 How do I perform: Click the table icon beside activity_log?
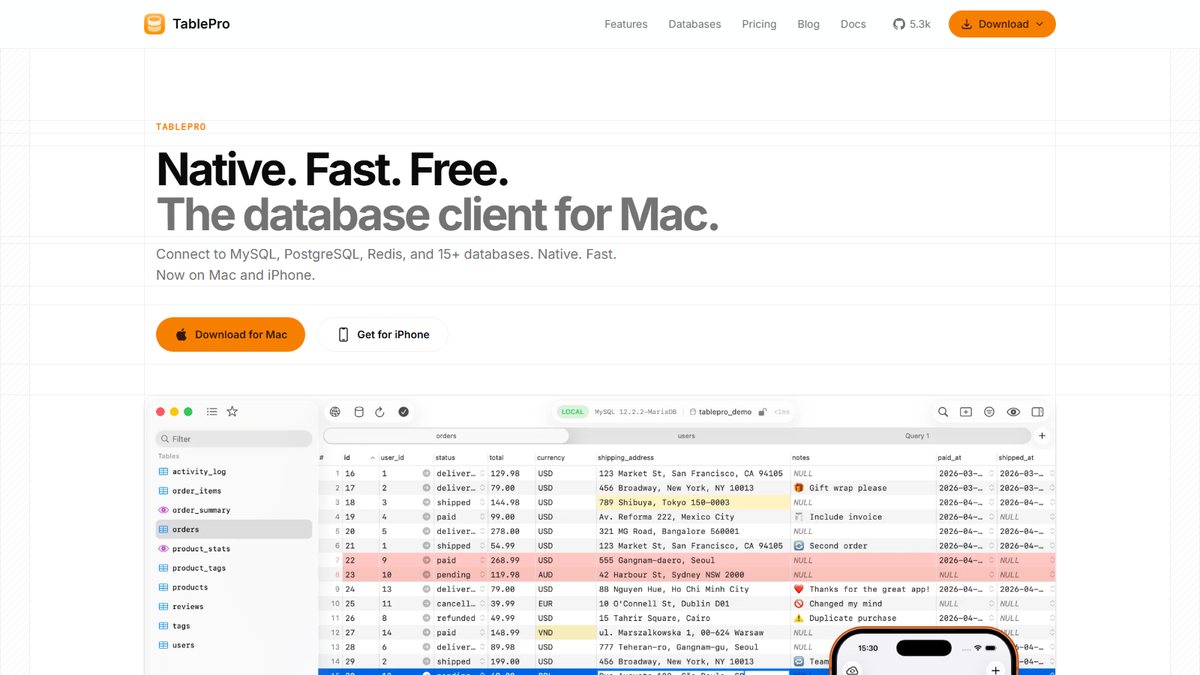(x=163, y=471)
